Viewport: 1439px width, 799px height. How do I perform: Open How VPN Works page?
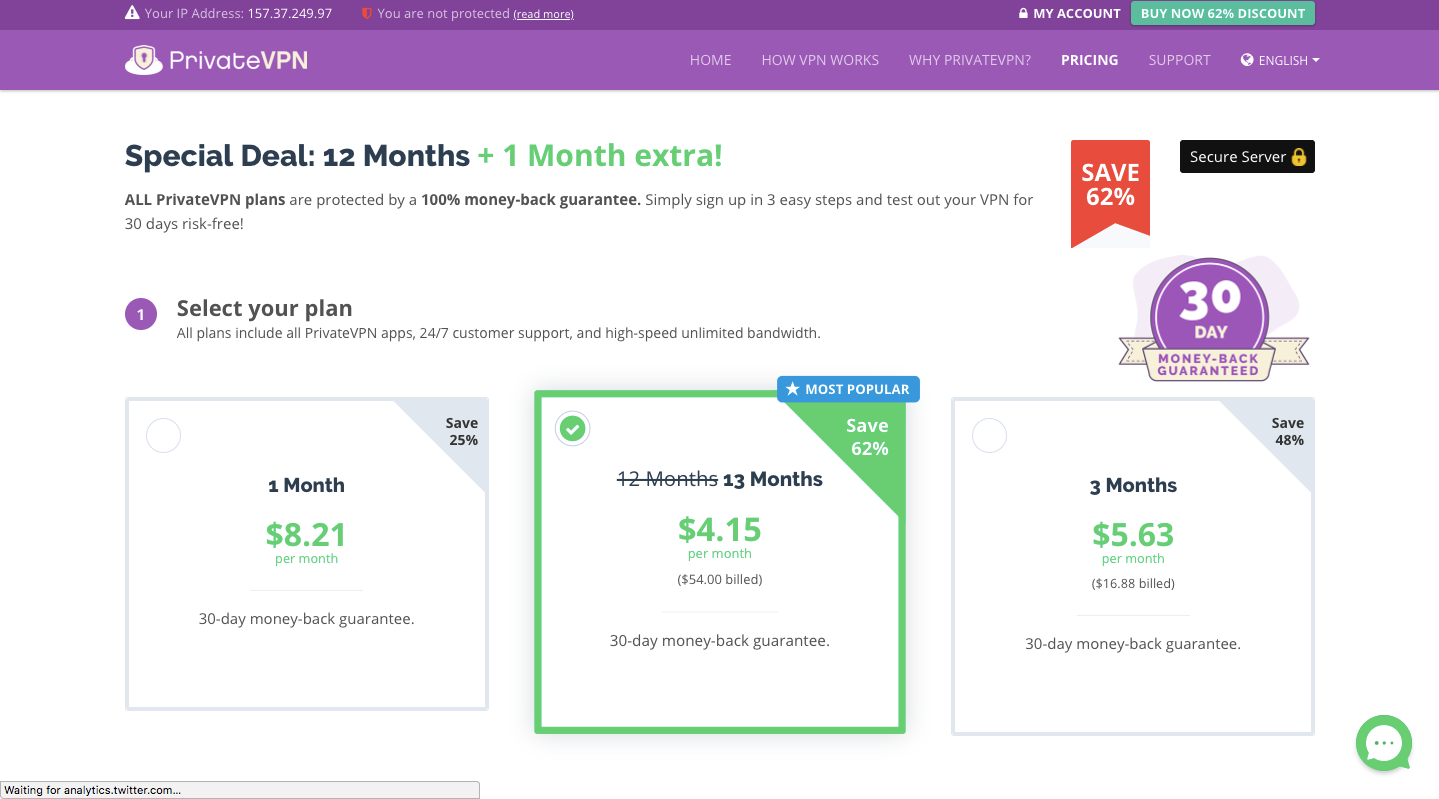coord(820,60)
